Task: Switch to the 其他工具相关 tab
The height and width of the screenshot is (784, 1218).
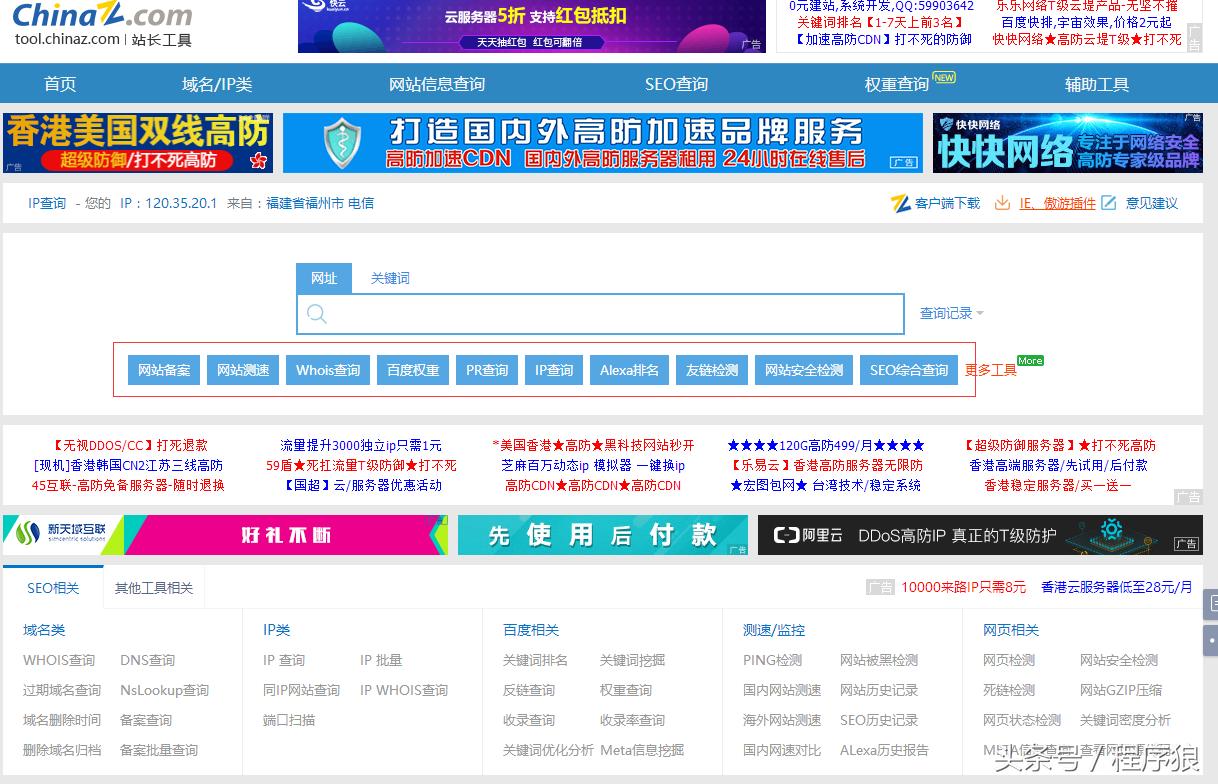Action: [155, 589]
